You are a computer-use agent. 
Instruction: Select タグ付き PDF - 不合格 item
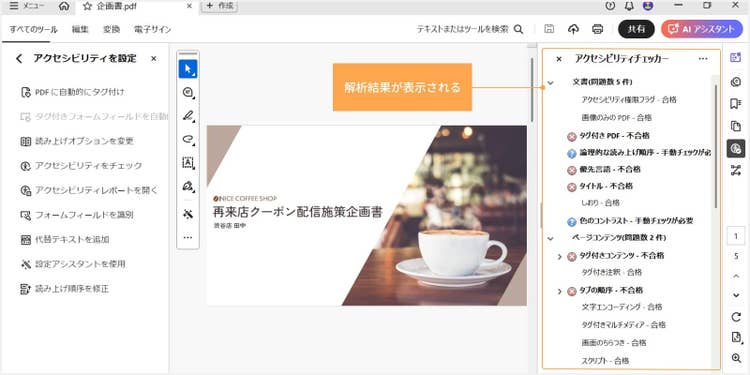[x=608, y=136]
